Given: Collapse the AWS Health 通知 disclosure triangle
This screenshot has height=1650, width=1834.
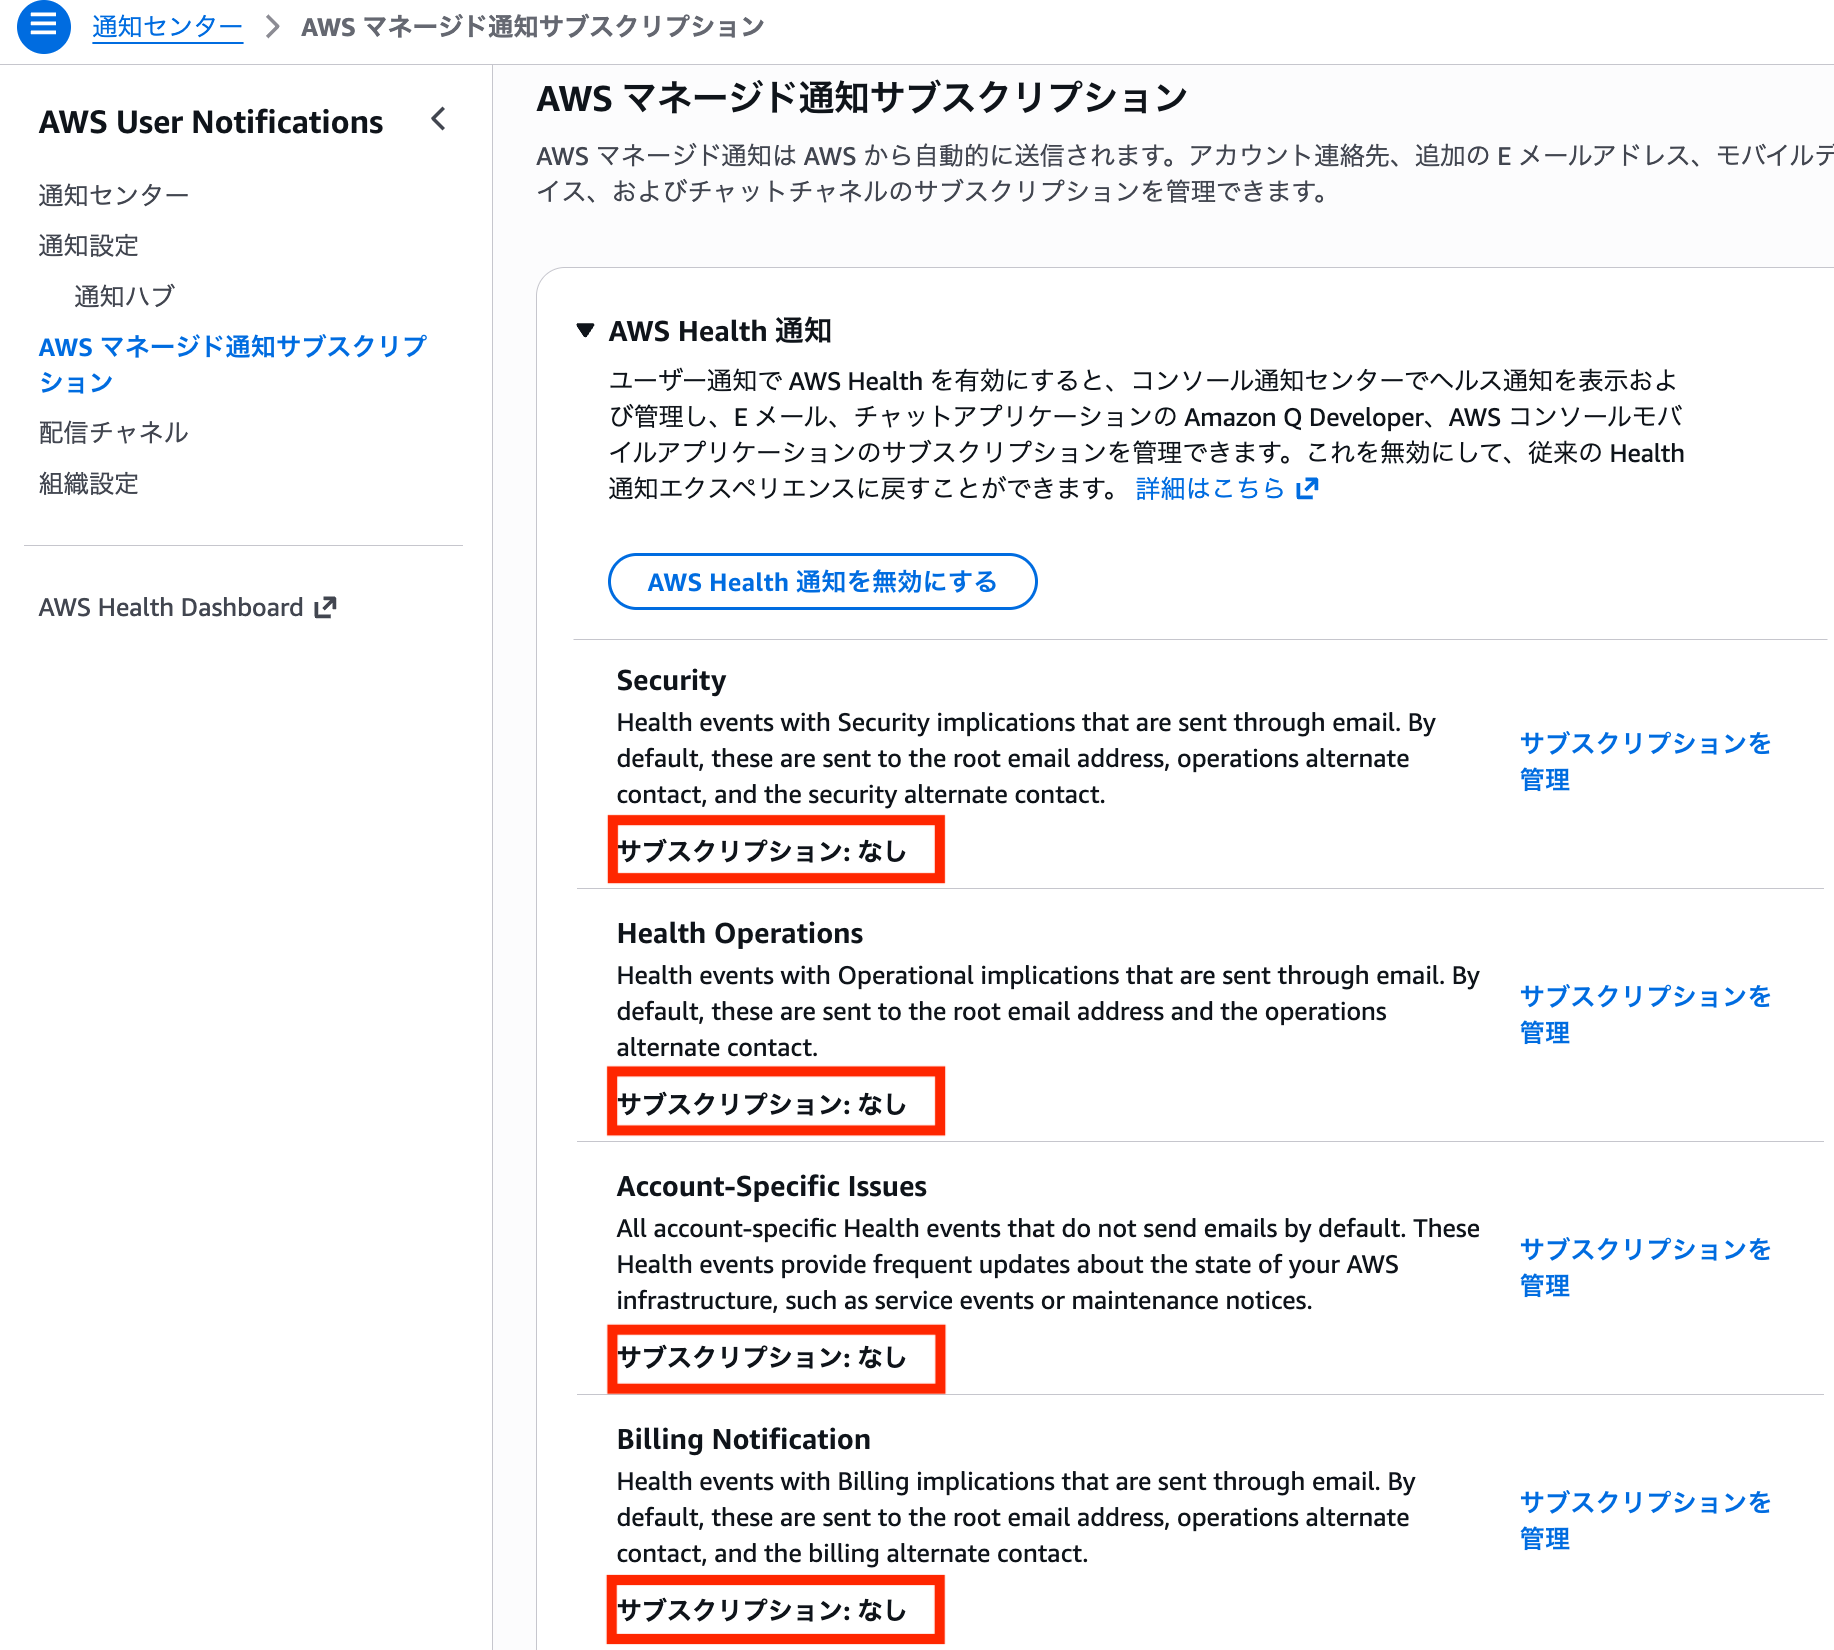Looking at the screenshot, I should pos(584,330).
